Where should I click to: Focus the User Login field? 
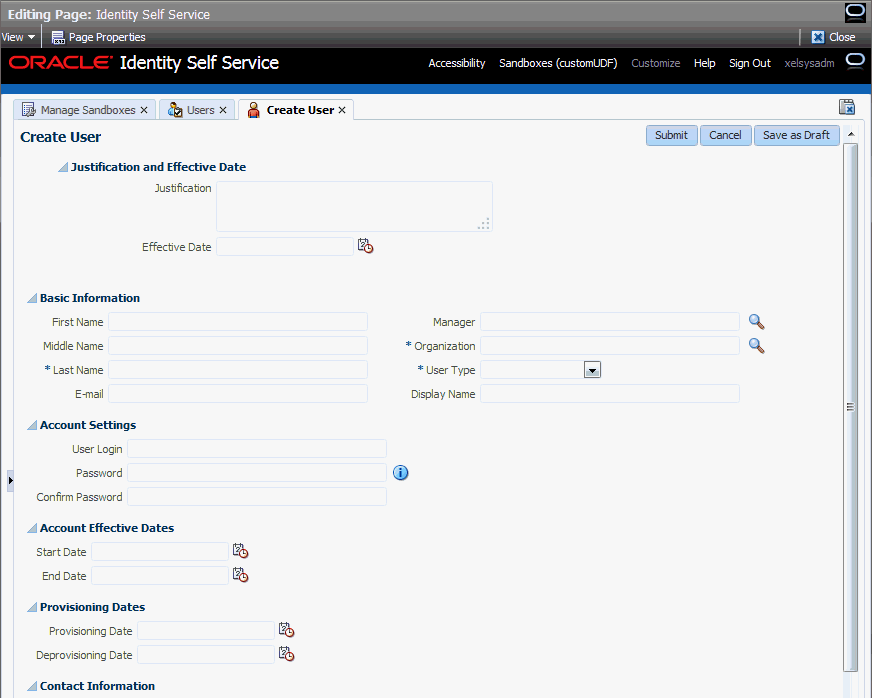click(x=257, y=448)
